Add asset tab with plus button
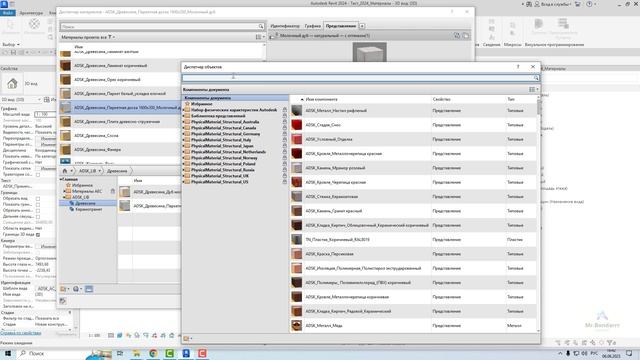 (x=362, y=26)
